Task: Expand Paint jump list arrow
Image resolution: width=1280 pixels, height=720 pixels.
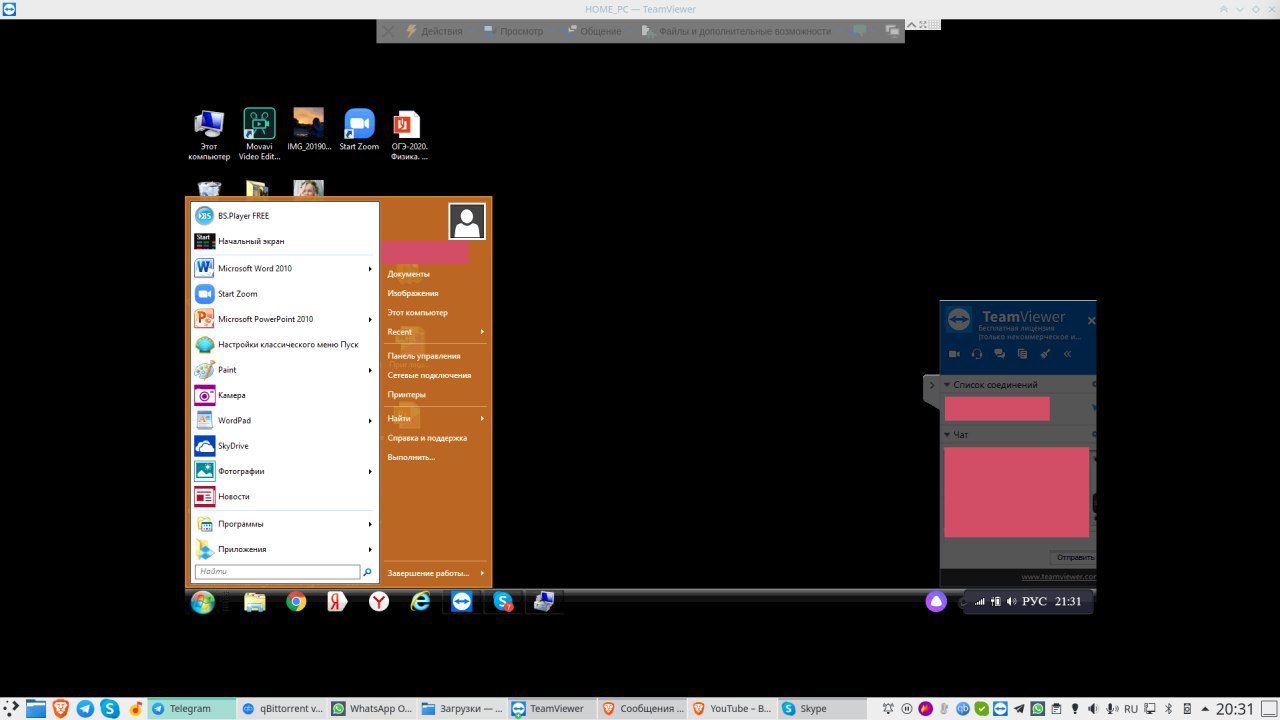Action: coord(370,370)
